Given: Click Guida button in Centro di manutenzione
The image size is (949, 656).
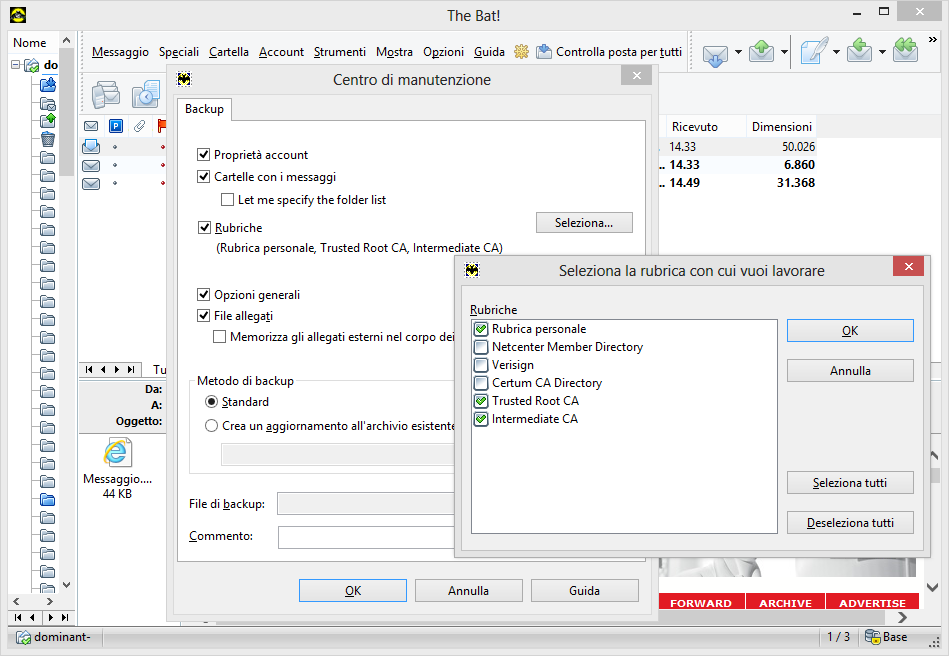Looking at the screenshot, I should (585, 591).
